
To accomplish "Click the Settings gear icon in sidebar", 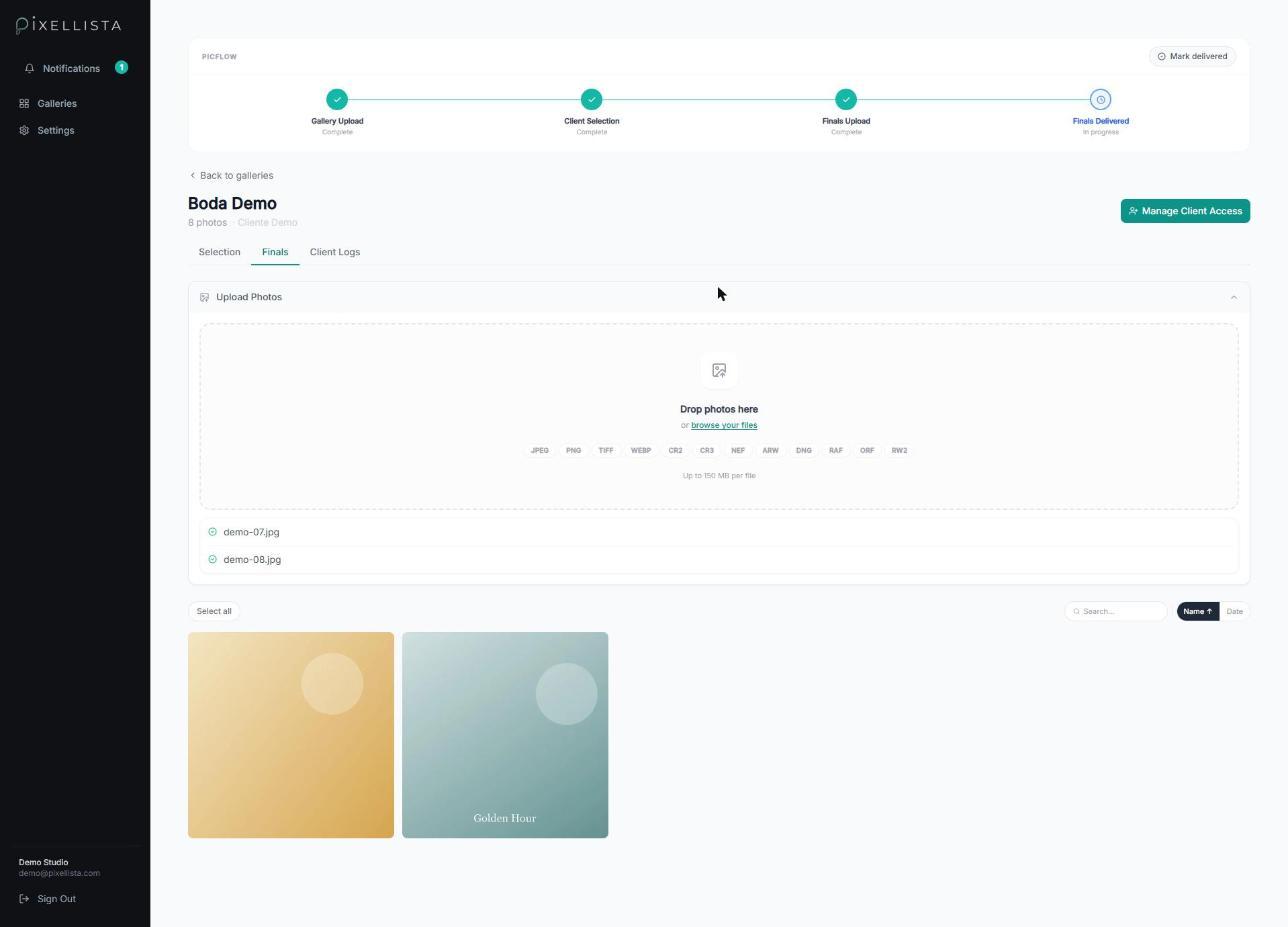I will point(24,130).
